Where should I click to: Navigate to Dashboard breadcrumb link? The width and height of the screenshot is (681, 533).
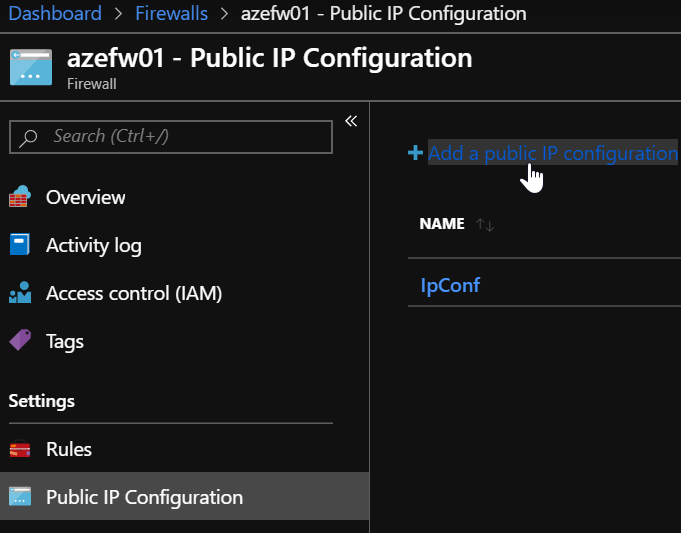tap(54, 13)
